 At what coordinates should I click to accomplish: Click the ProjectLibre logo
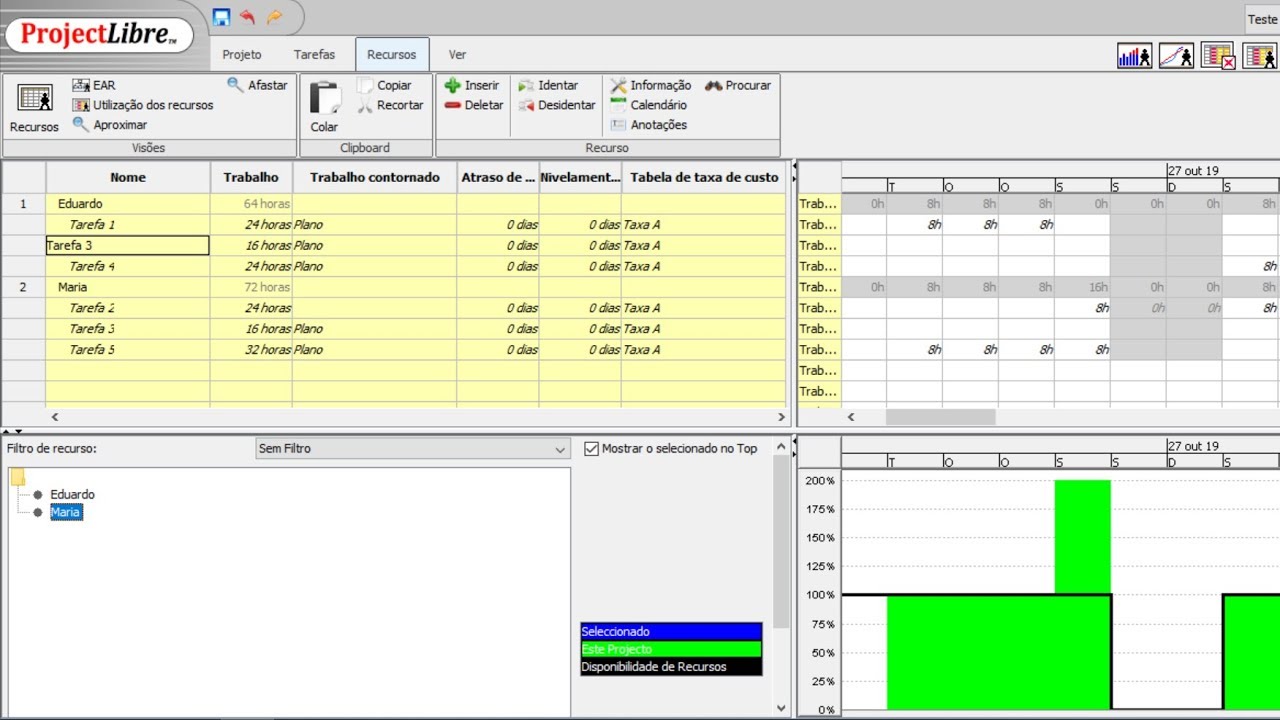pos(99,34)
